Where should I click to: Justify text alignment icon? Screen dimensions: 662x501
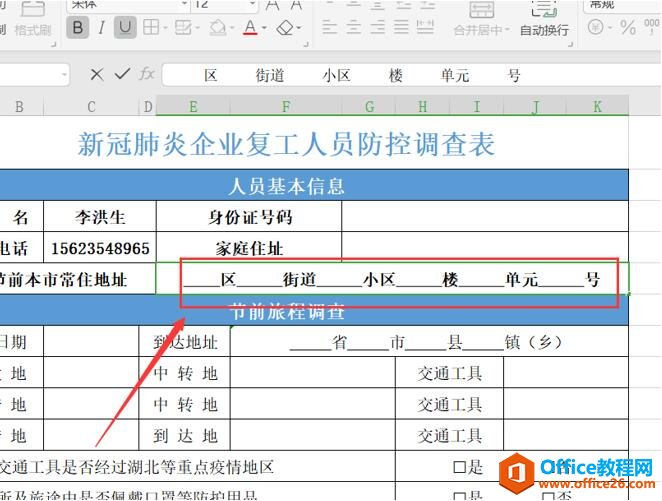(x=401, y=27)
